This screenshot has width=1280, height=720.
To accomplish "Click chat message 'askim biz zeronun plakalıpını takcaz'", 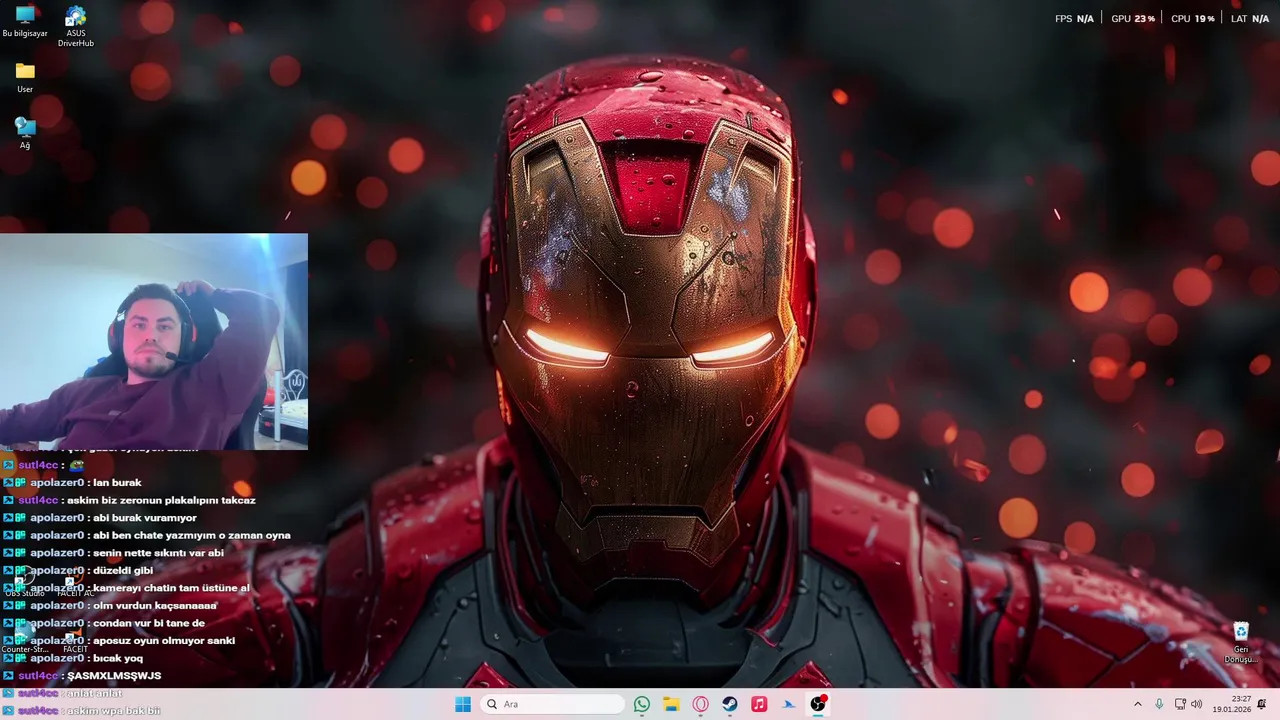I will tap(161, 500).
